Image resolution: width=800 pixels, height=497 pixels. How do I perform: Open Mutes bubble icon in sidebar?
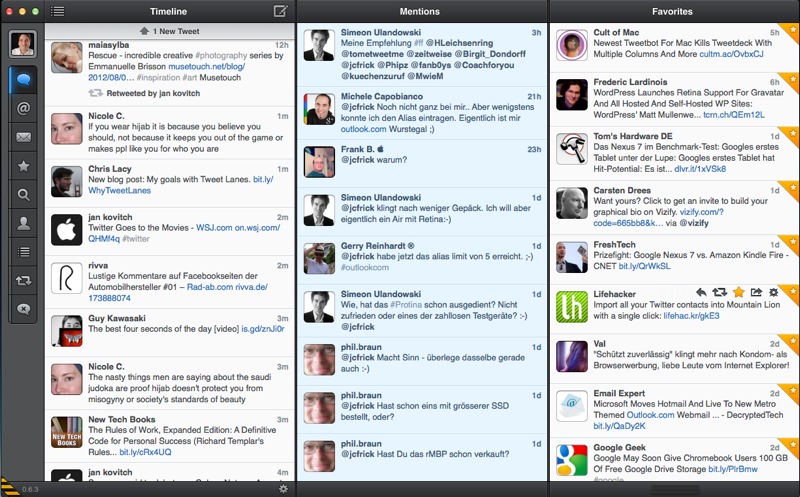pyautogui.click(x=23, y=309)
